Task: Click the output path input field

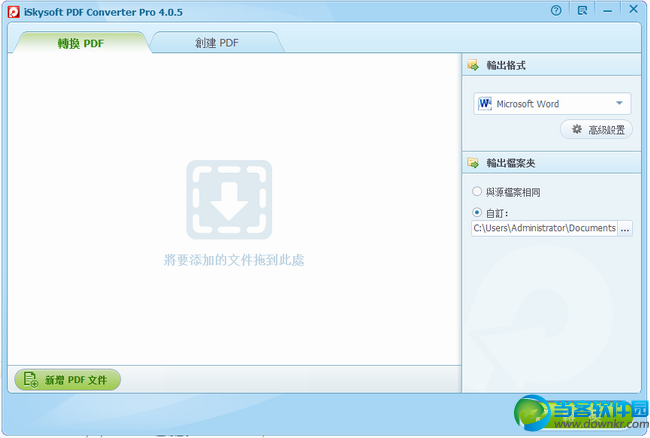Action: [x=544, y=228]
